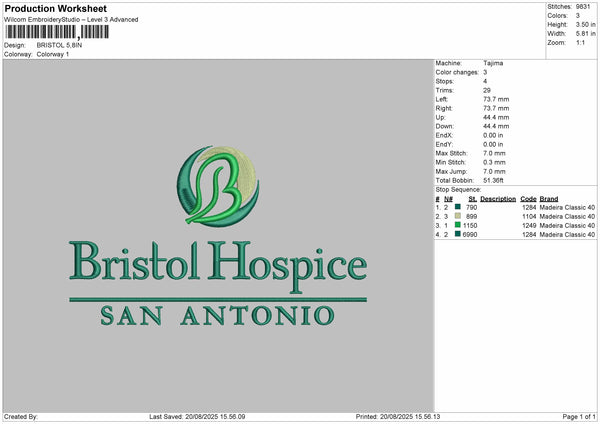The width and height of the screenshot is (600, 424).
Task: Click the Description column header
Action: [498, 199]
